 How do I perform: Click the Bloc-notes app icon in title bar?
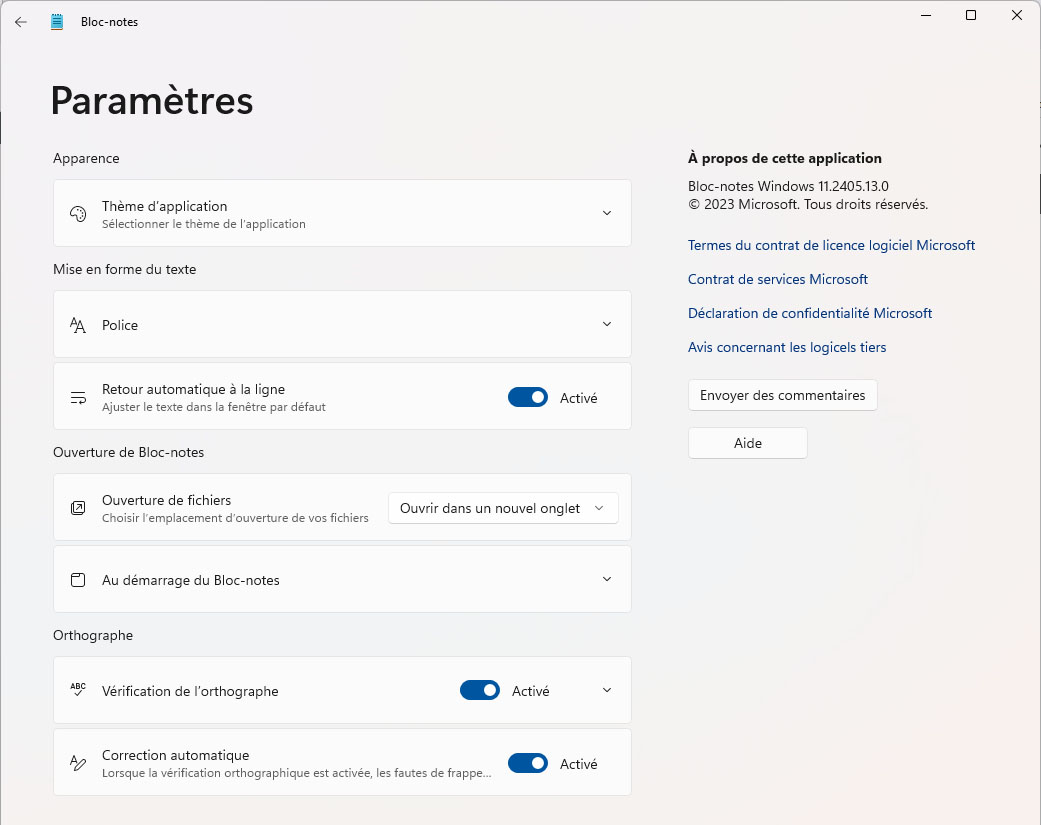point(57,22)
